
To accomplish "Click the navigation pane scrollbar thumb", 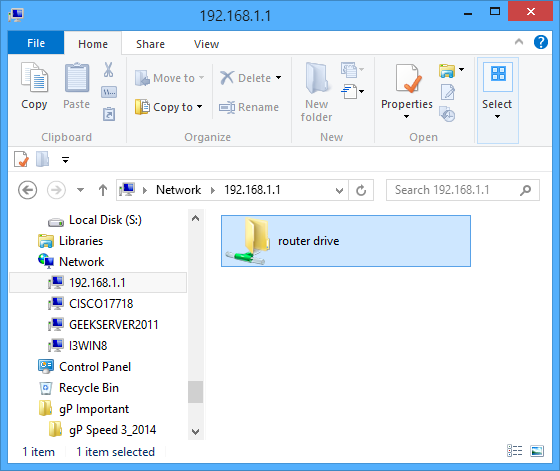I will pos(195,392).
